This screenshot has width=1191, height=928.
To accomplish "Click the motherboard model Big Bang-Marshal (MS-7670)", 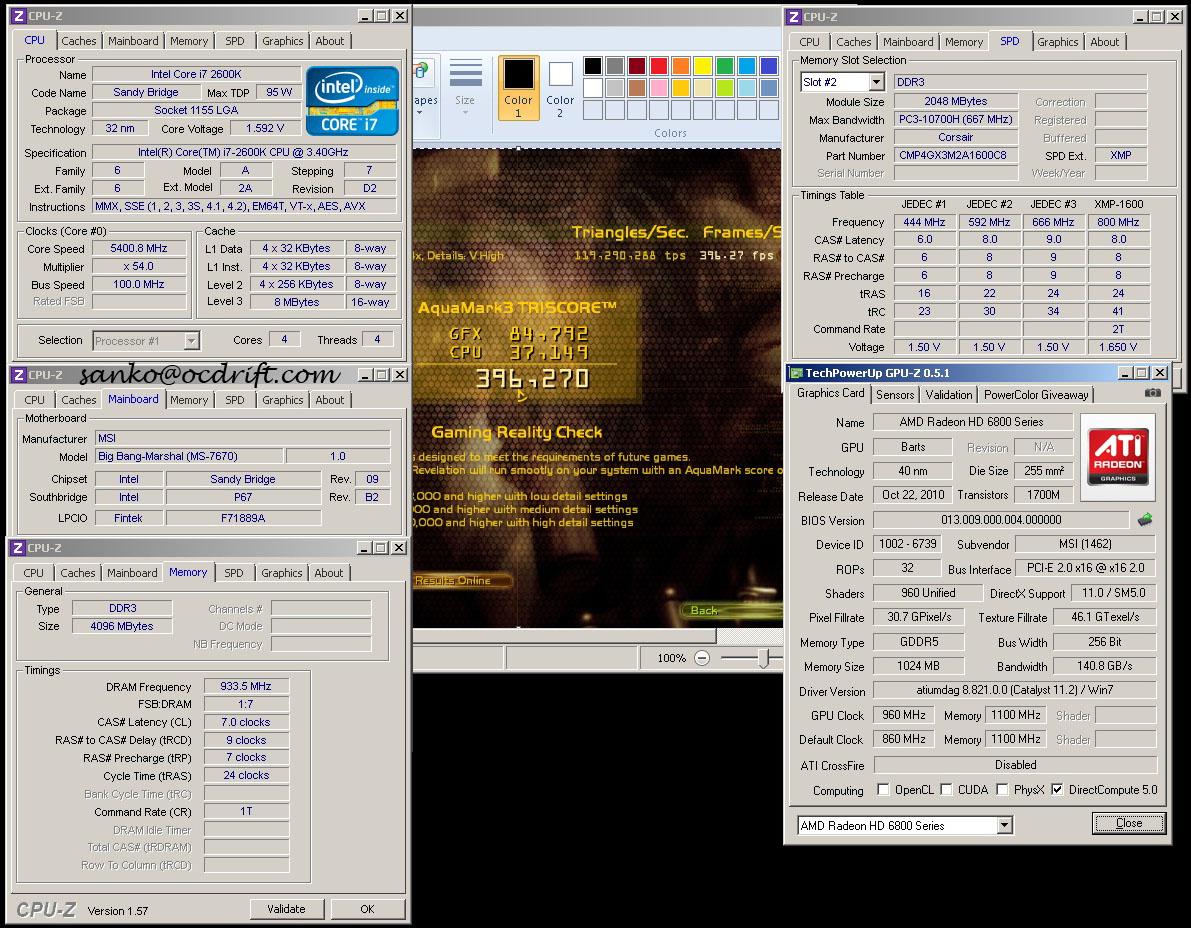I will pos(189,456).
